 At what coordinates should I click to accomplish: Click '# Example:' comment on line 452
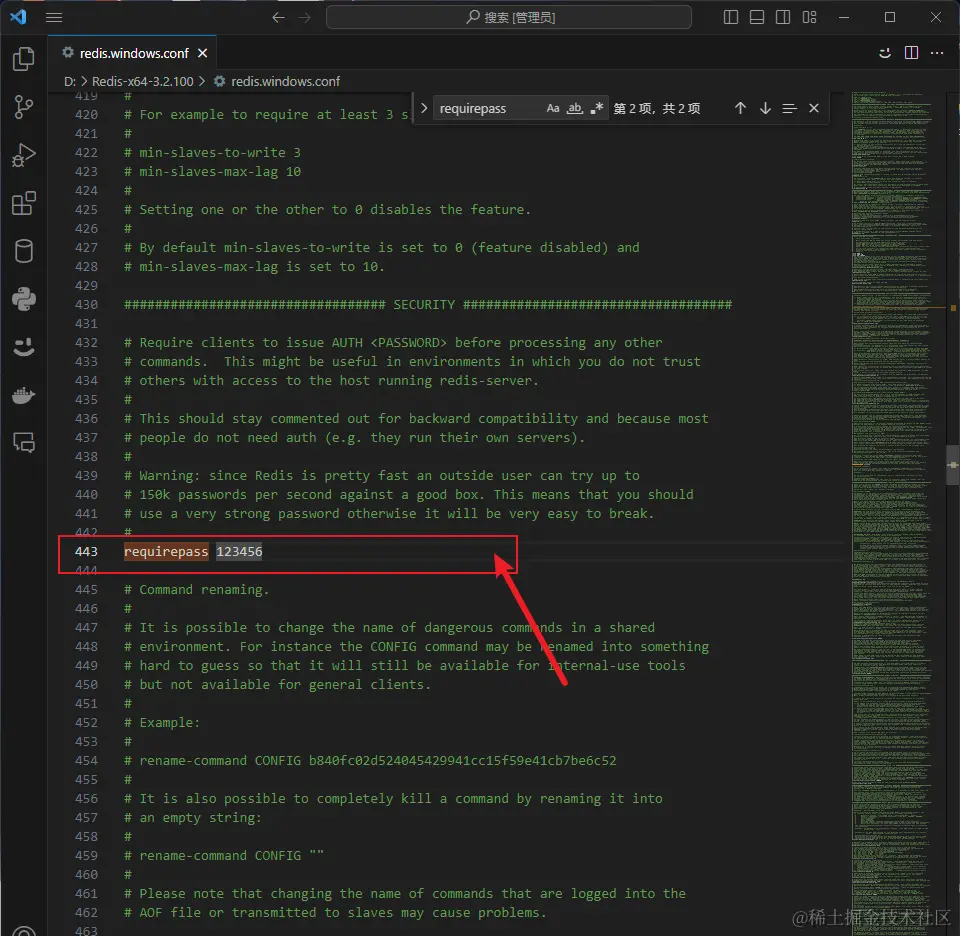[162, 722]
